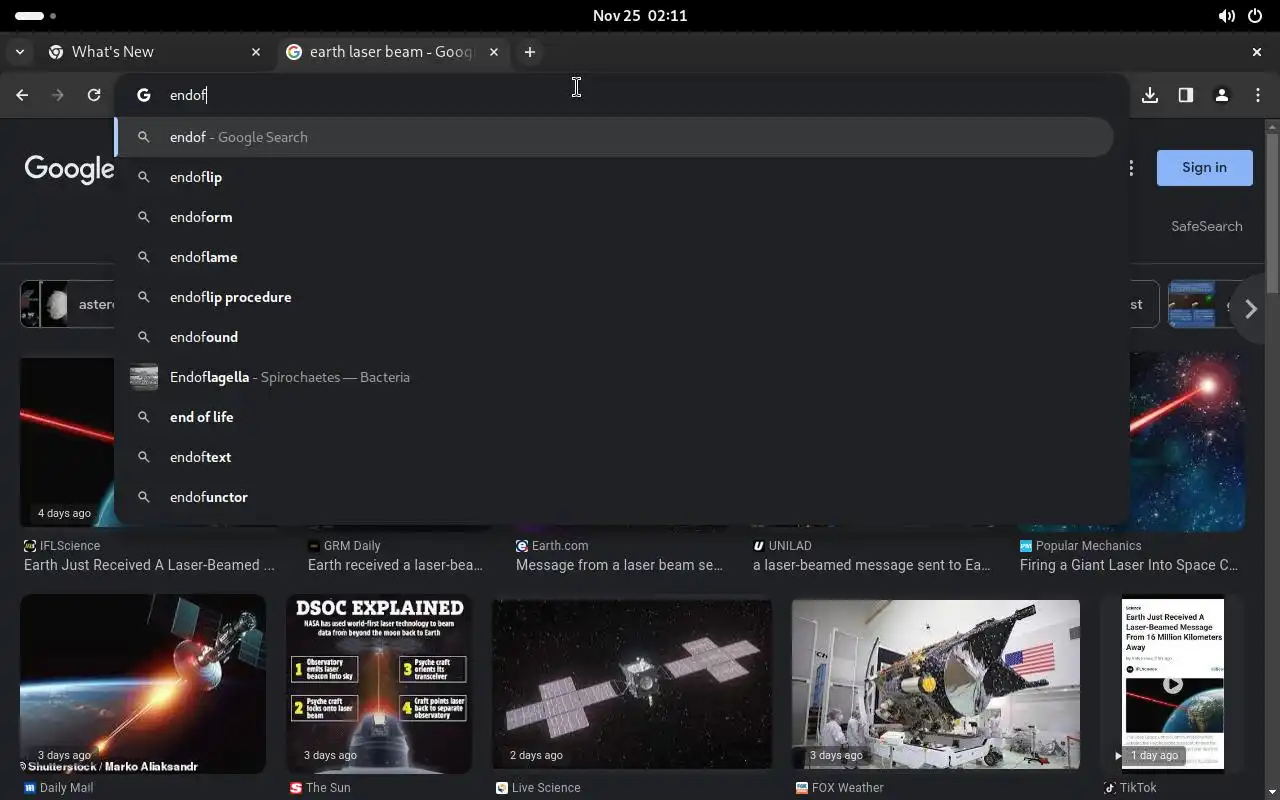Open the SafeSearch setting
The height and width of the screenshot is (800, 1280).
click(x=1207, y=226)
